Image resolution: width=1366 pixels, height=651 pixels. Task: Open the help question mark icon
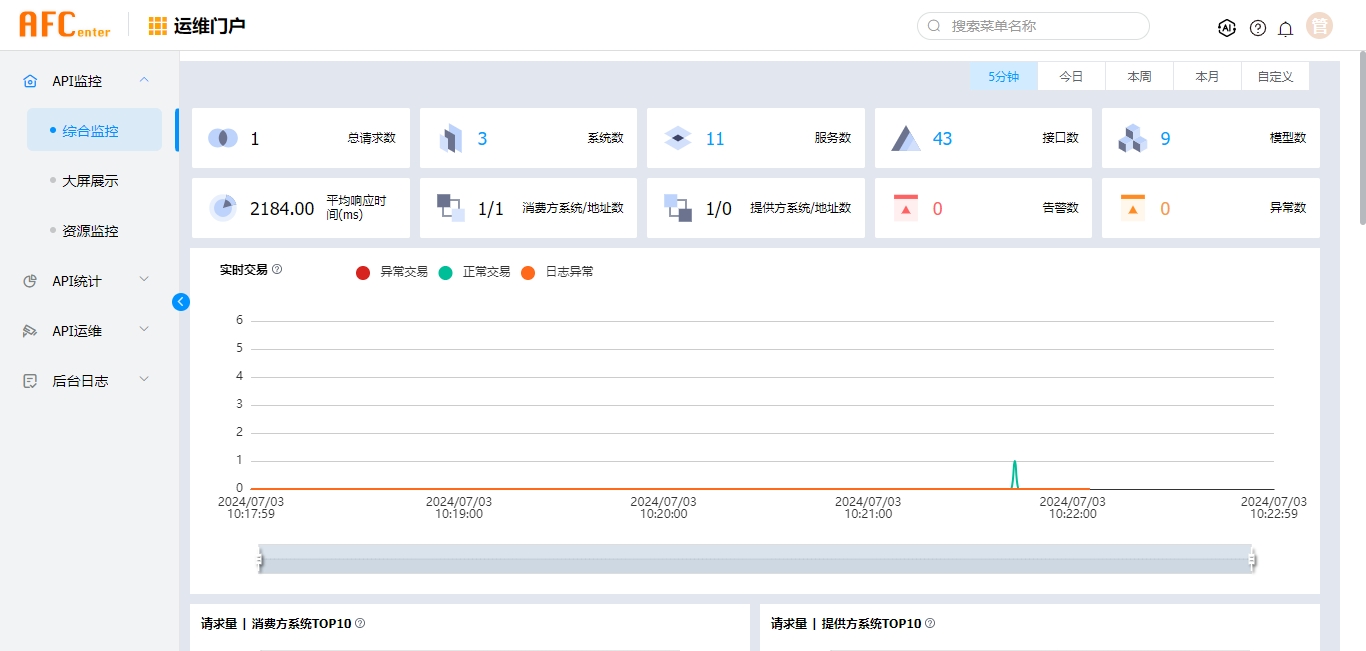click(1258, 28)
